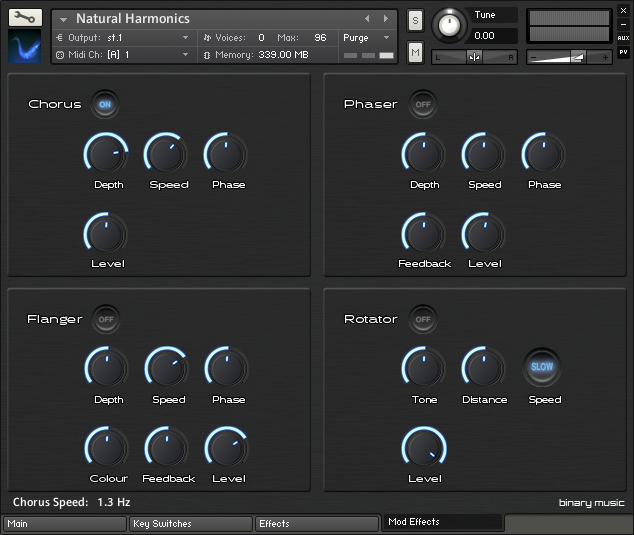Open the wrench edit mode icon
Viewport: 634px width, 535px height.
[25, 17]
